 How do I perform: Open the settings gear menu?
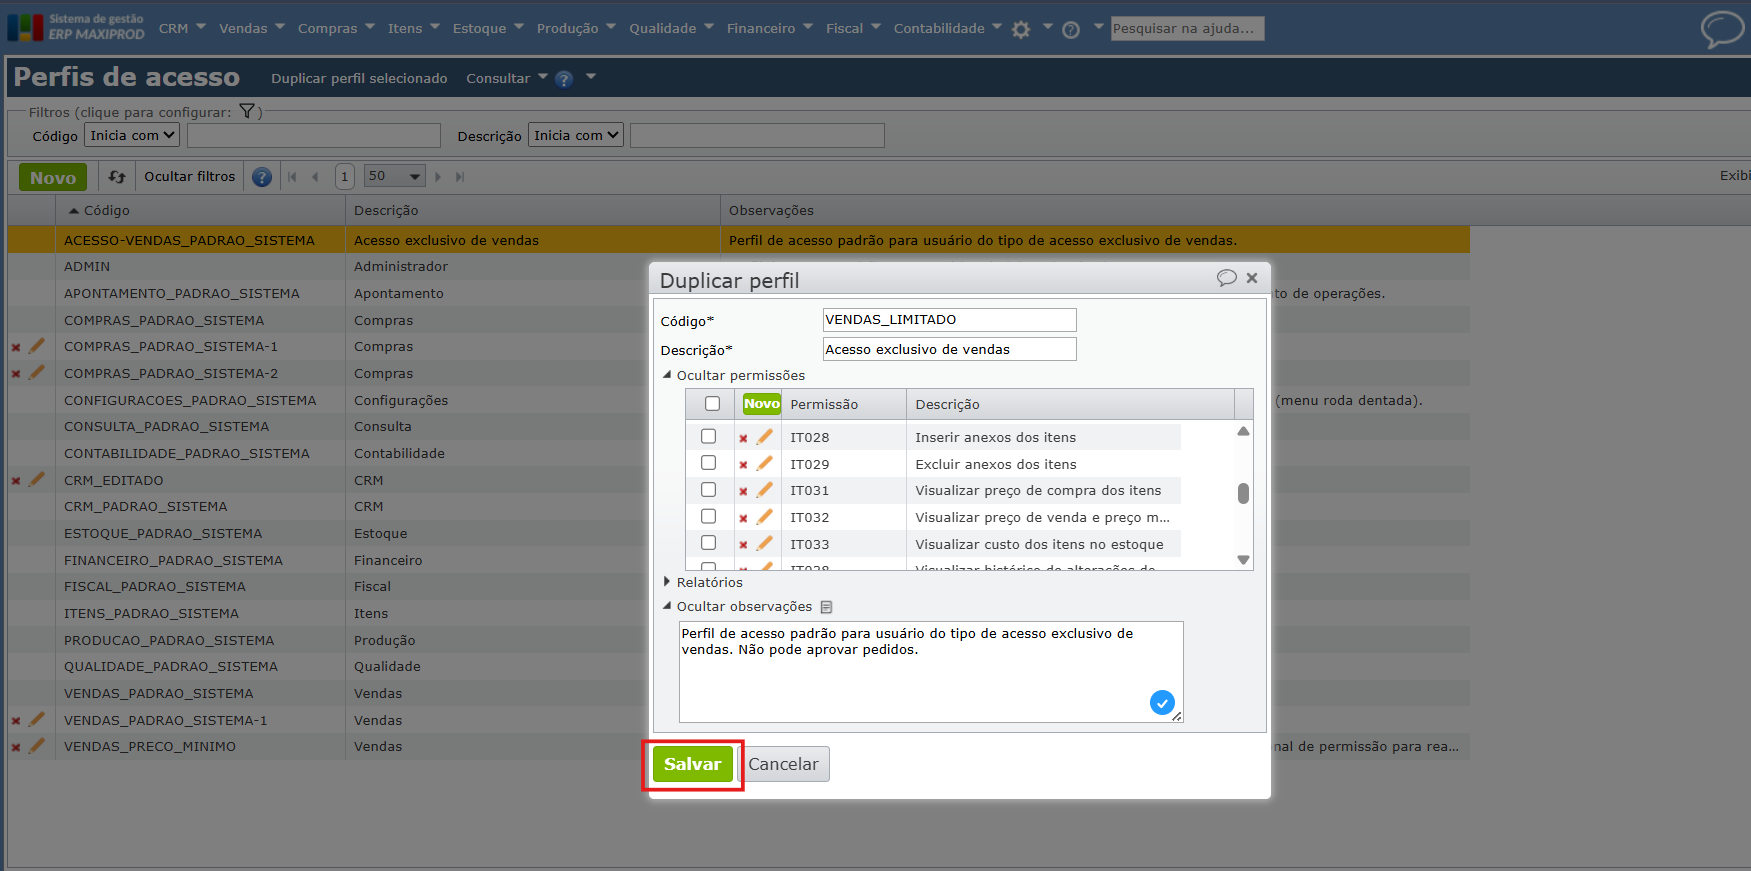[1021, 29]
